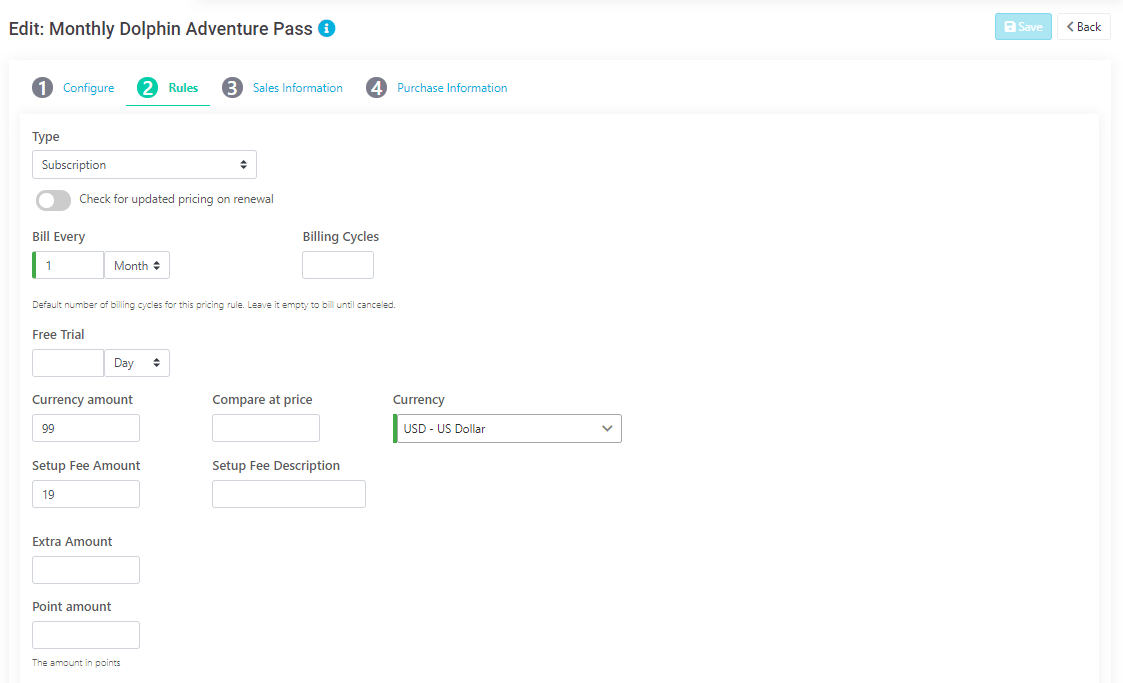Open the Currency dropdown showing USD

[507, 428]
